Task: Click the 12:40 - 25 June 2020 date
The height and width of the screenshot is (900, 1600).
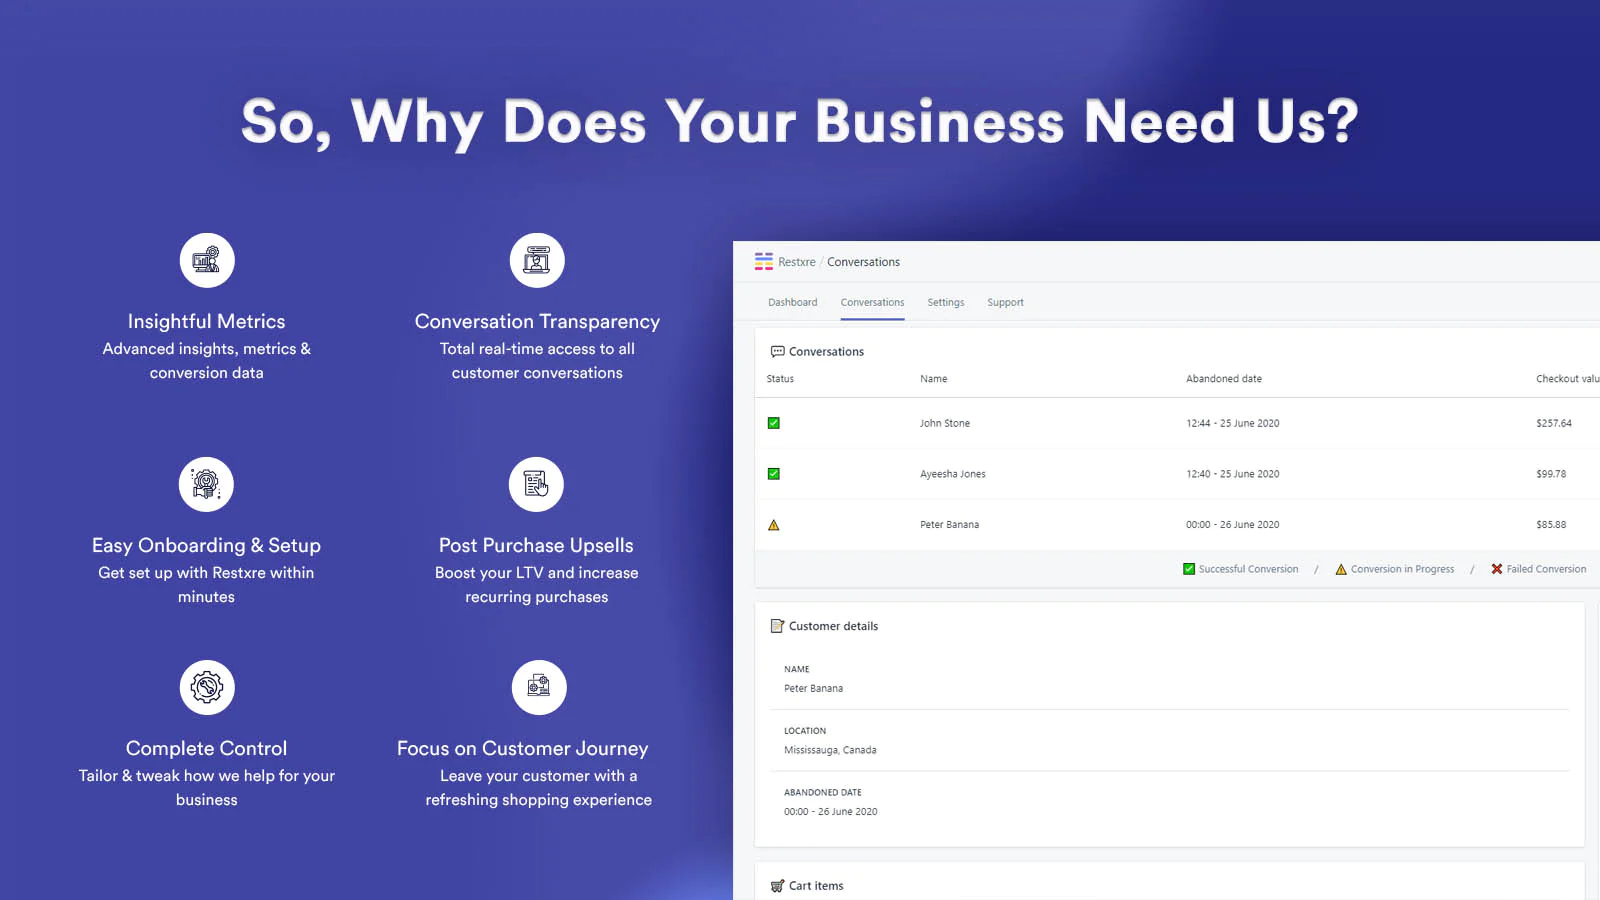Action: pos(1233,474)
